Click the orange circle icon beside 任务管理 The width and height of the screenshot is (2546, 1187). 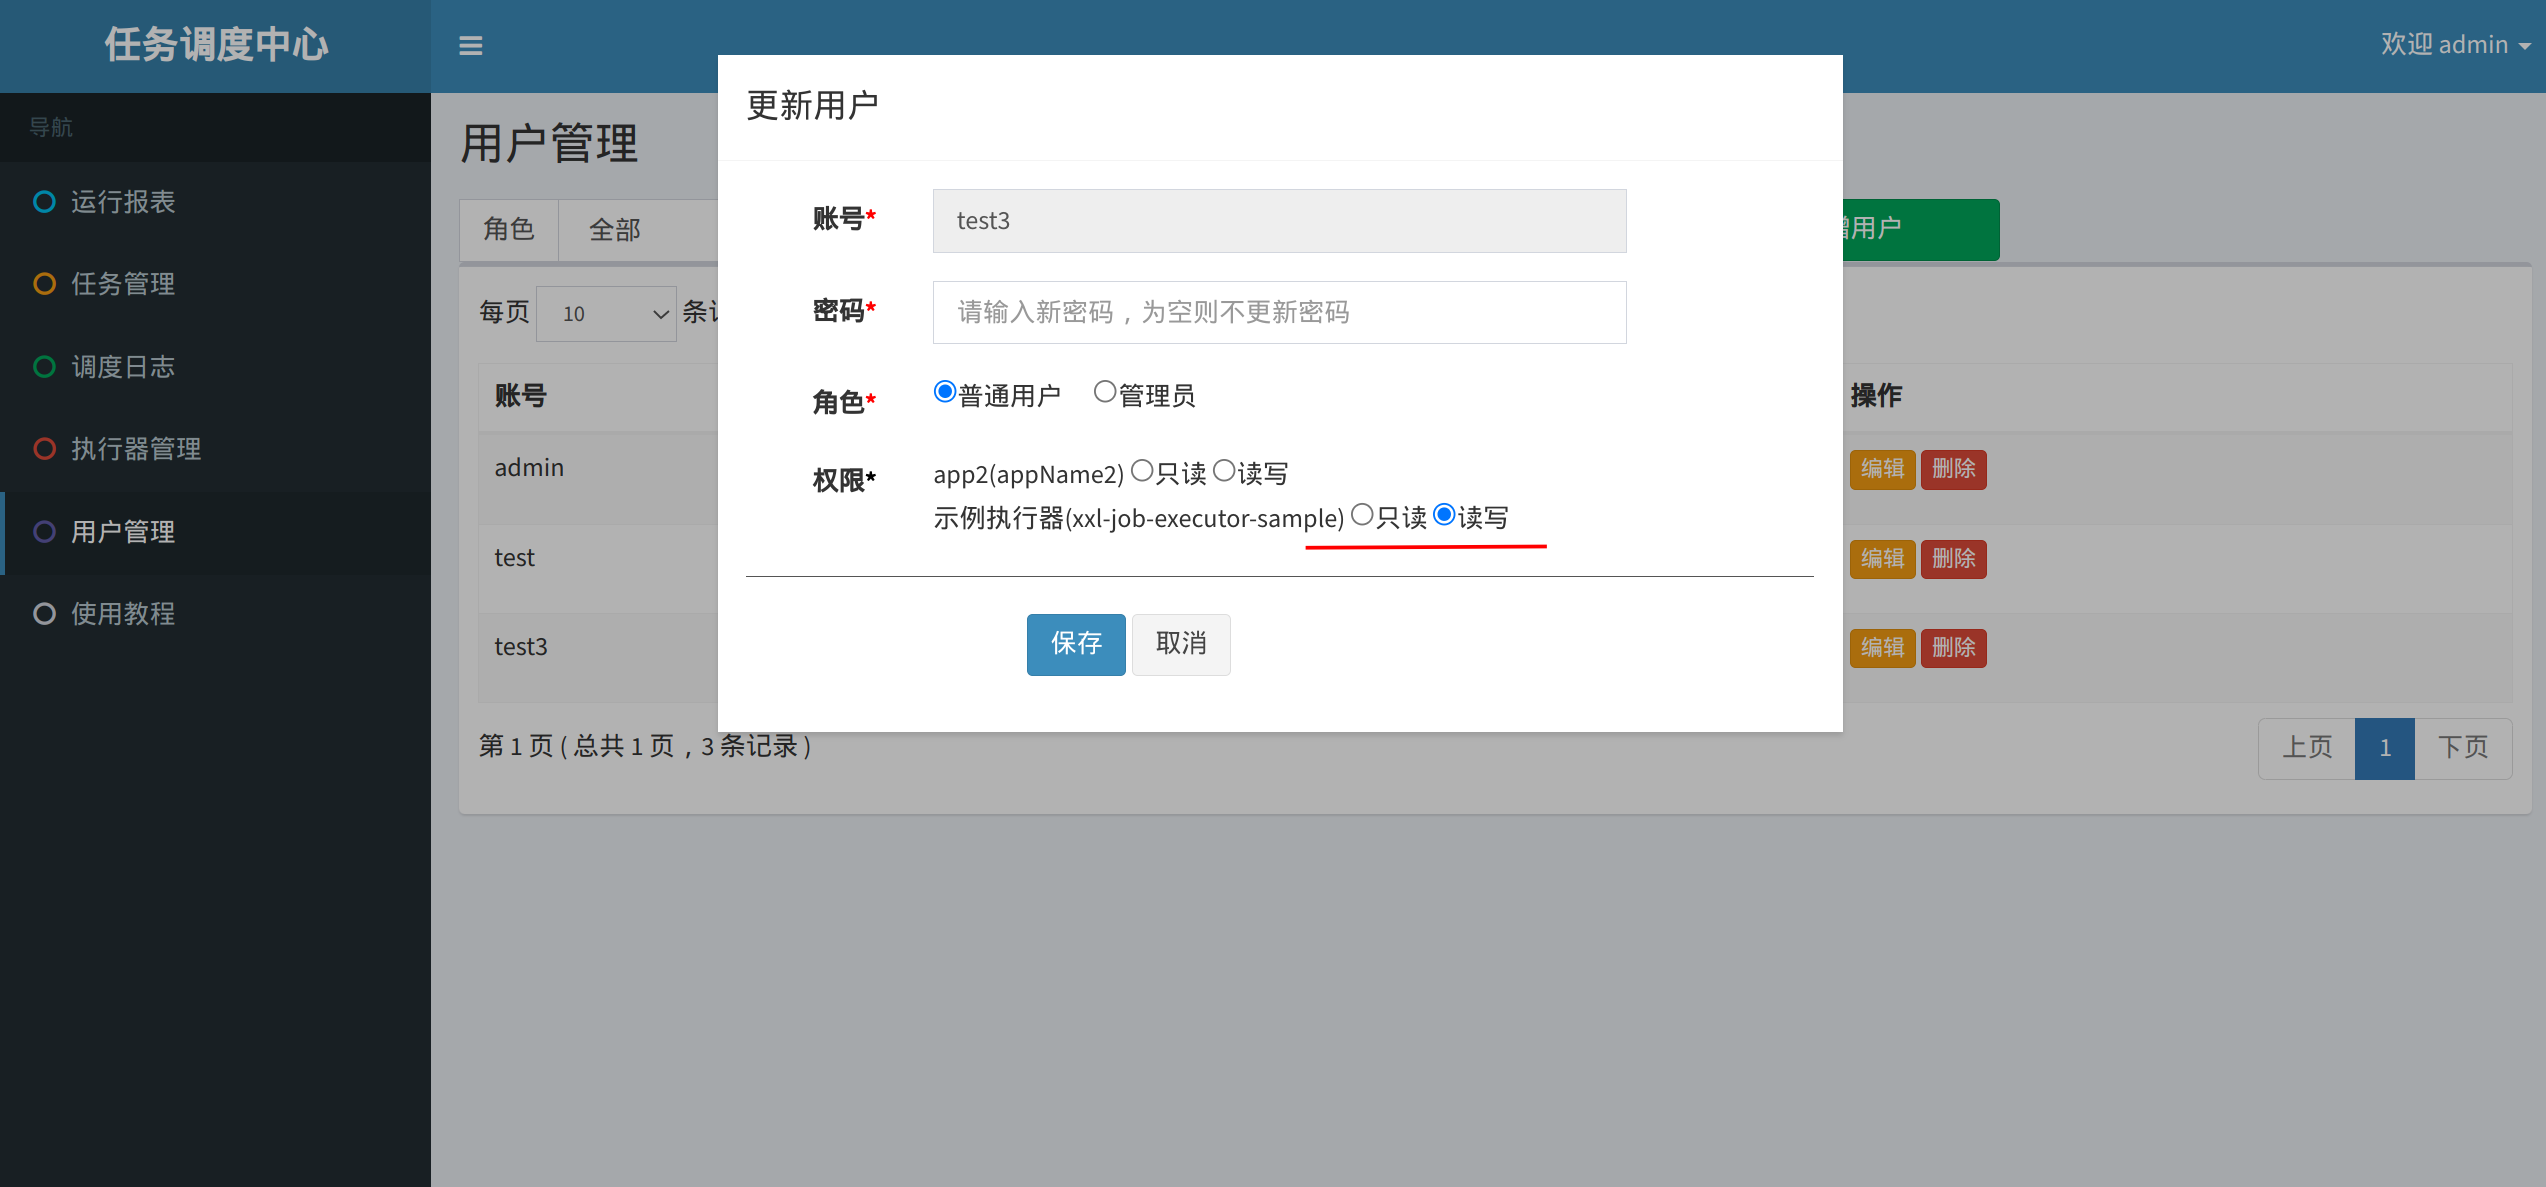tap(44, 284)
